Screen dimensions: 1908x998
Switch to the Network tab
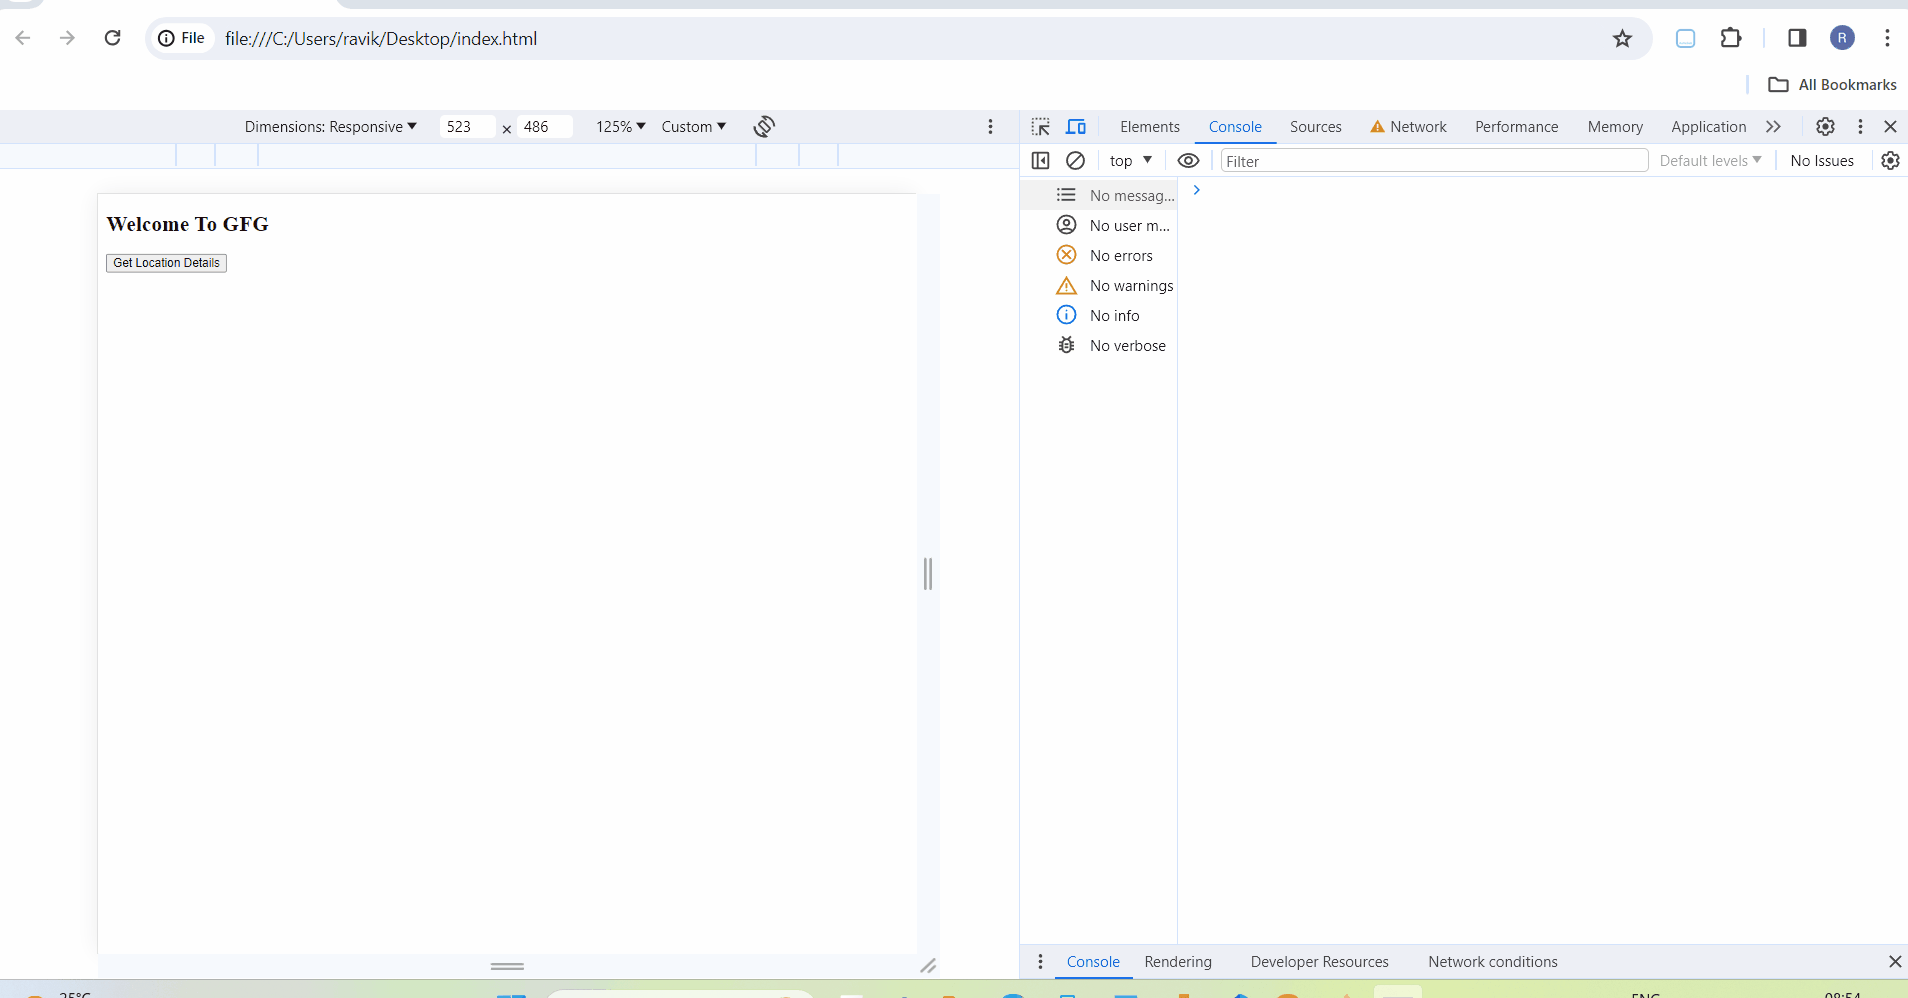point(1409,127)
